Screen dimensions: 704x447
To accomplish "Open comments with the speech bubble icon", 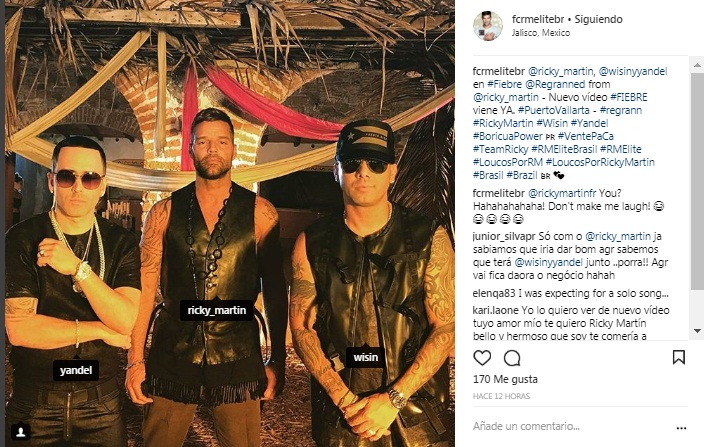I will tap(512, 358).
